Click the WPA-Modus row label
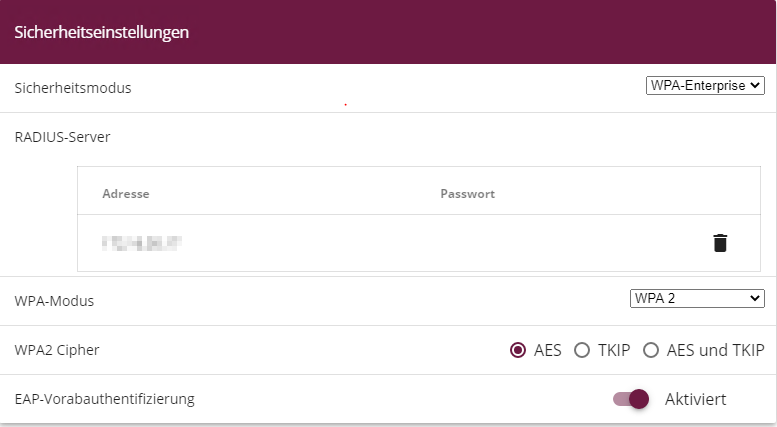 (x=55, y=300)
